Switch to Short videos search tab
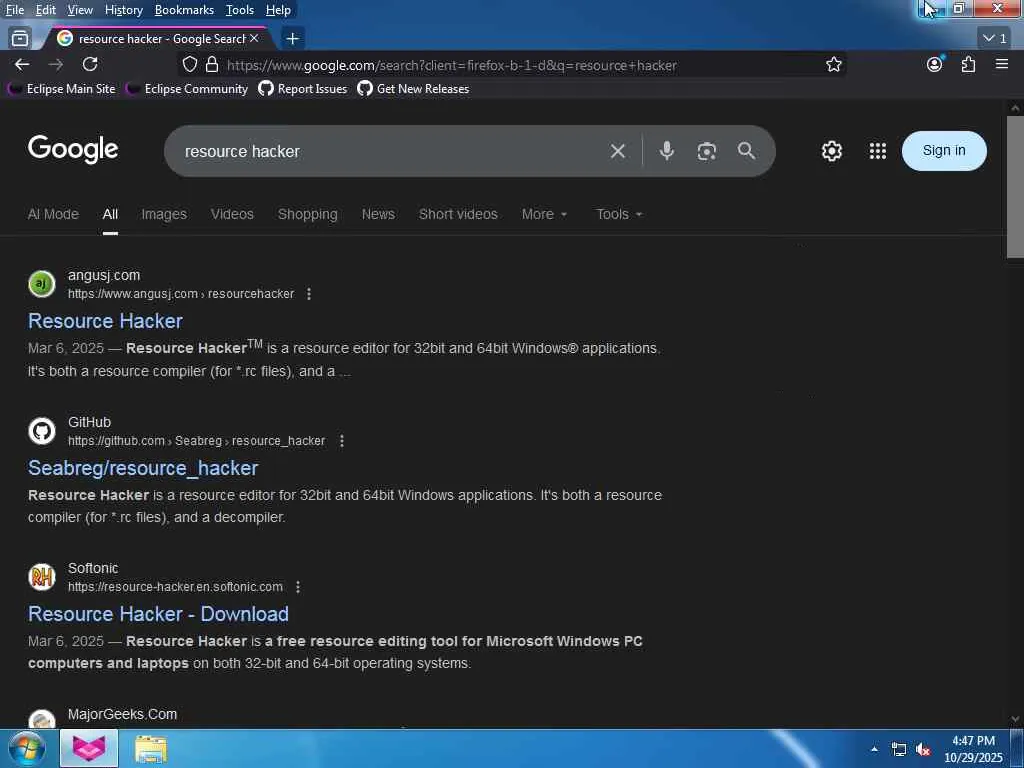This screenshot has height=768, width=1024. (458, 214)
